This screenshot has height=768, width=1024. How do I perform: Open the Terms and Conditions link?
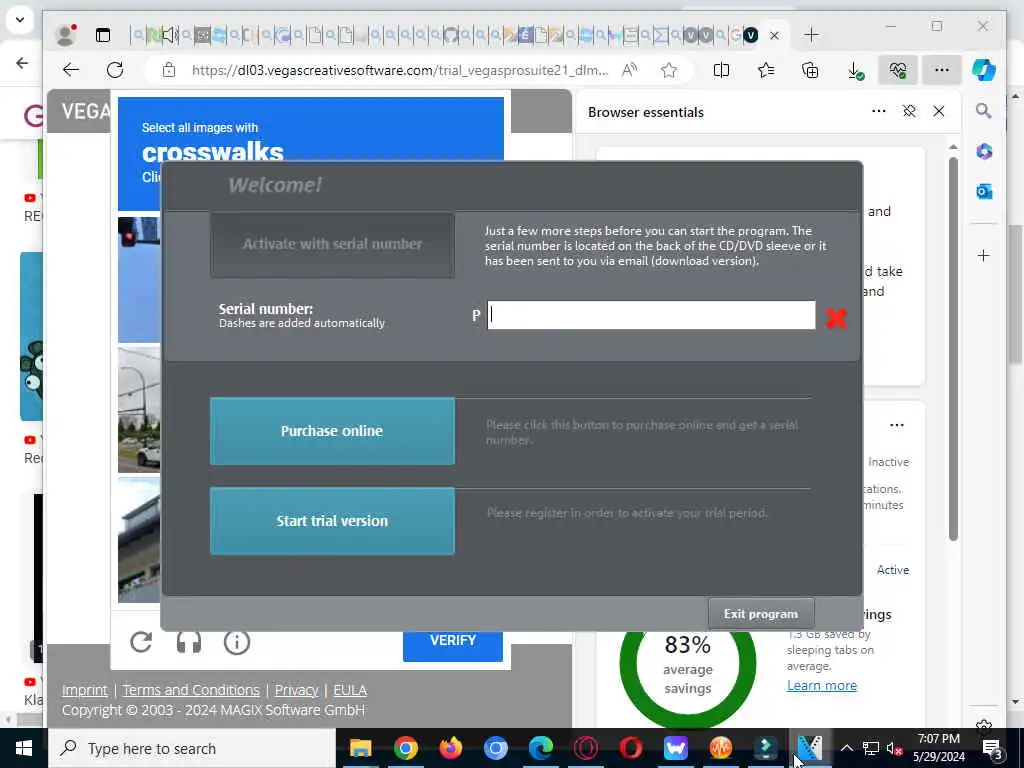[191, 690]
